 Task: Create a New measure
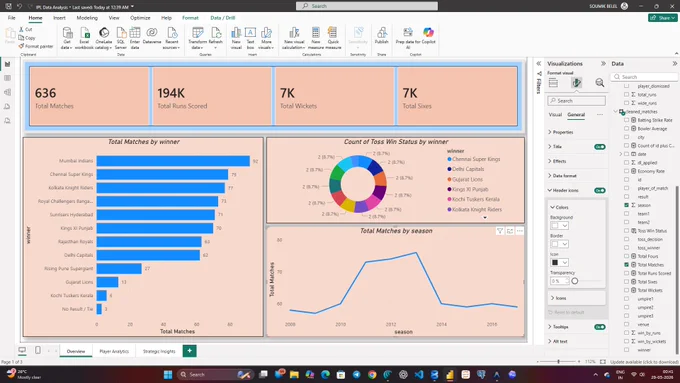tap(316, 38)
